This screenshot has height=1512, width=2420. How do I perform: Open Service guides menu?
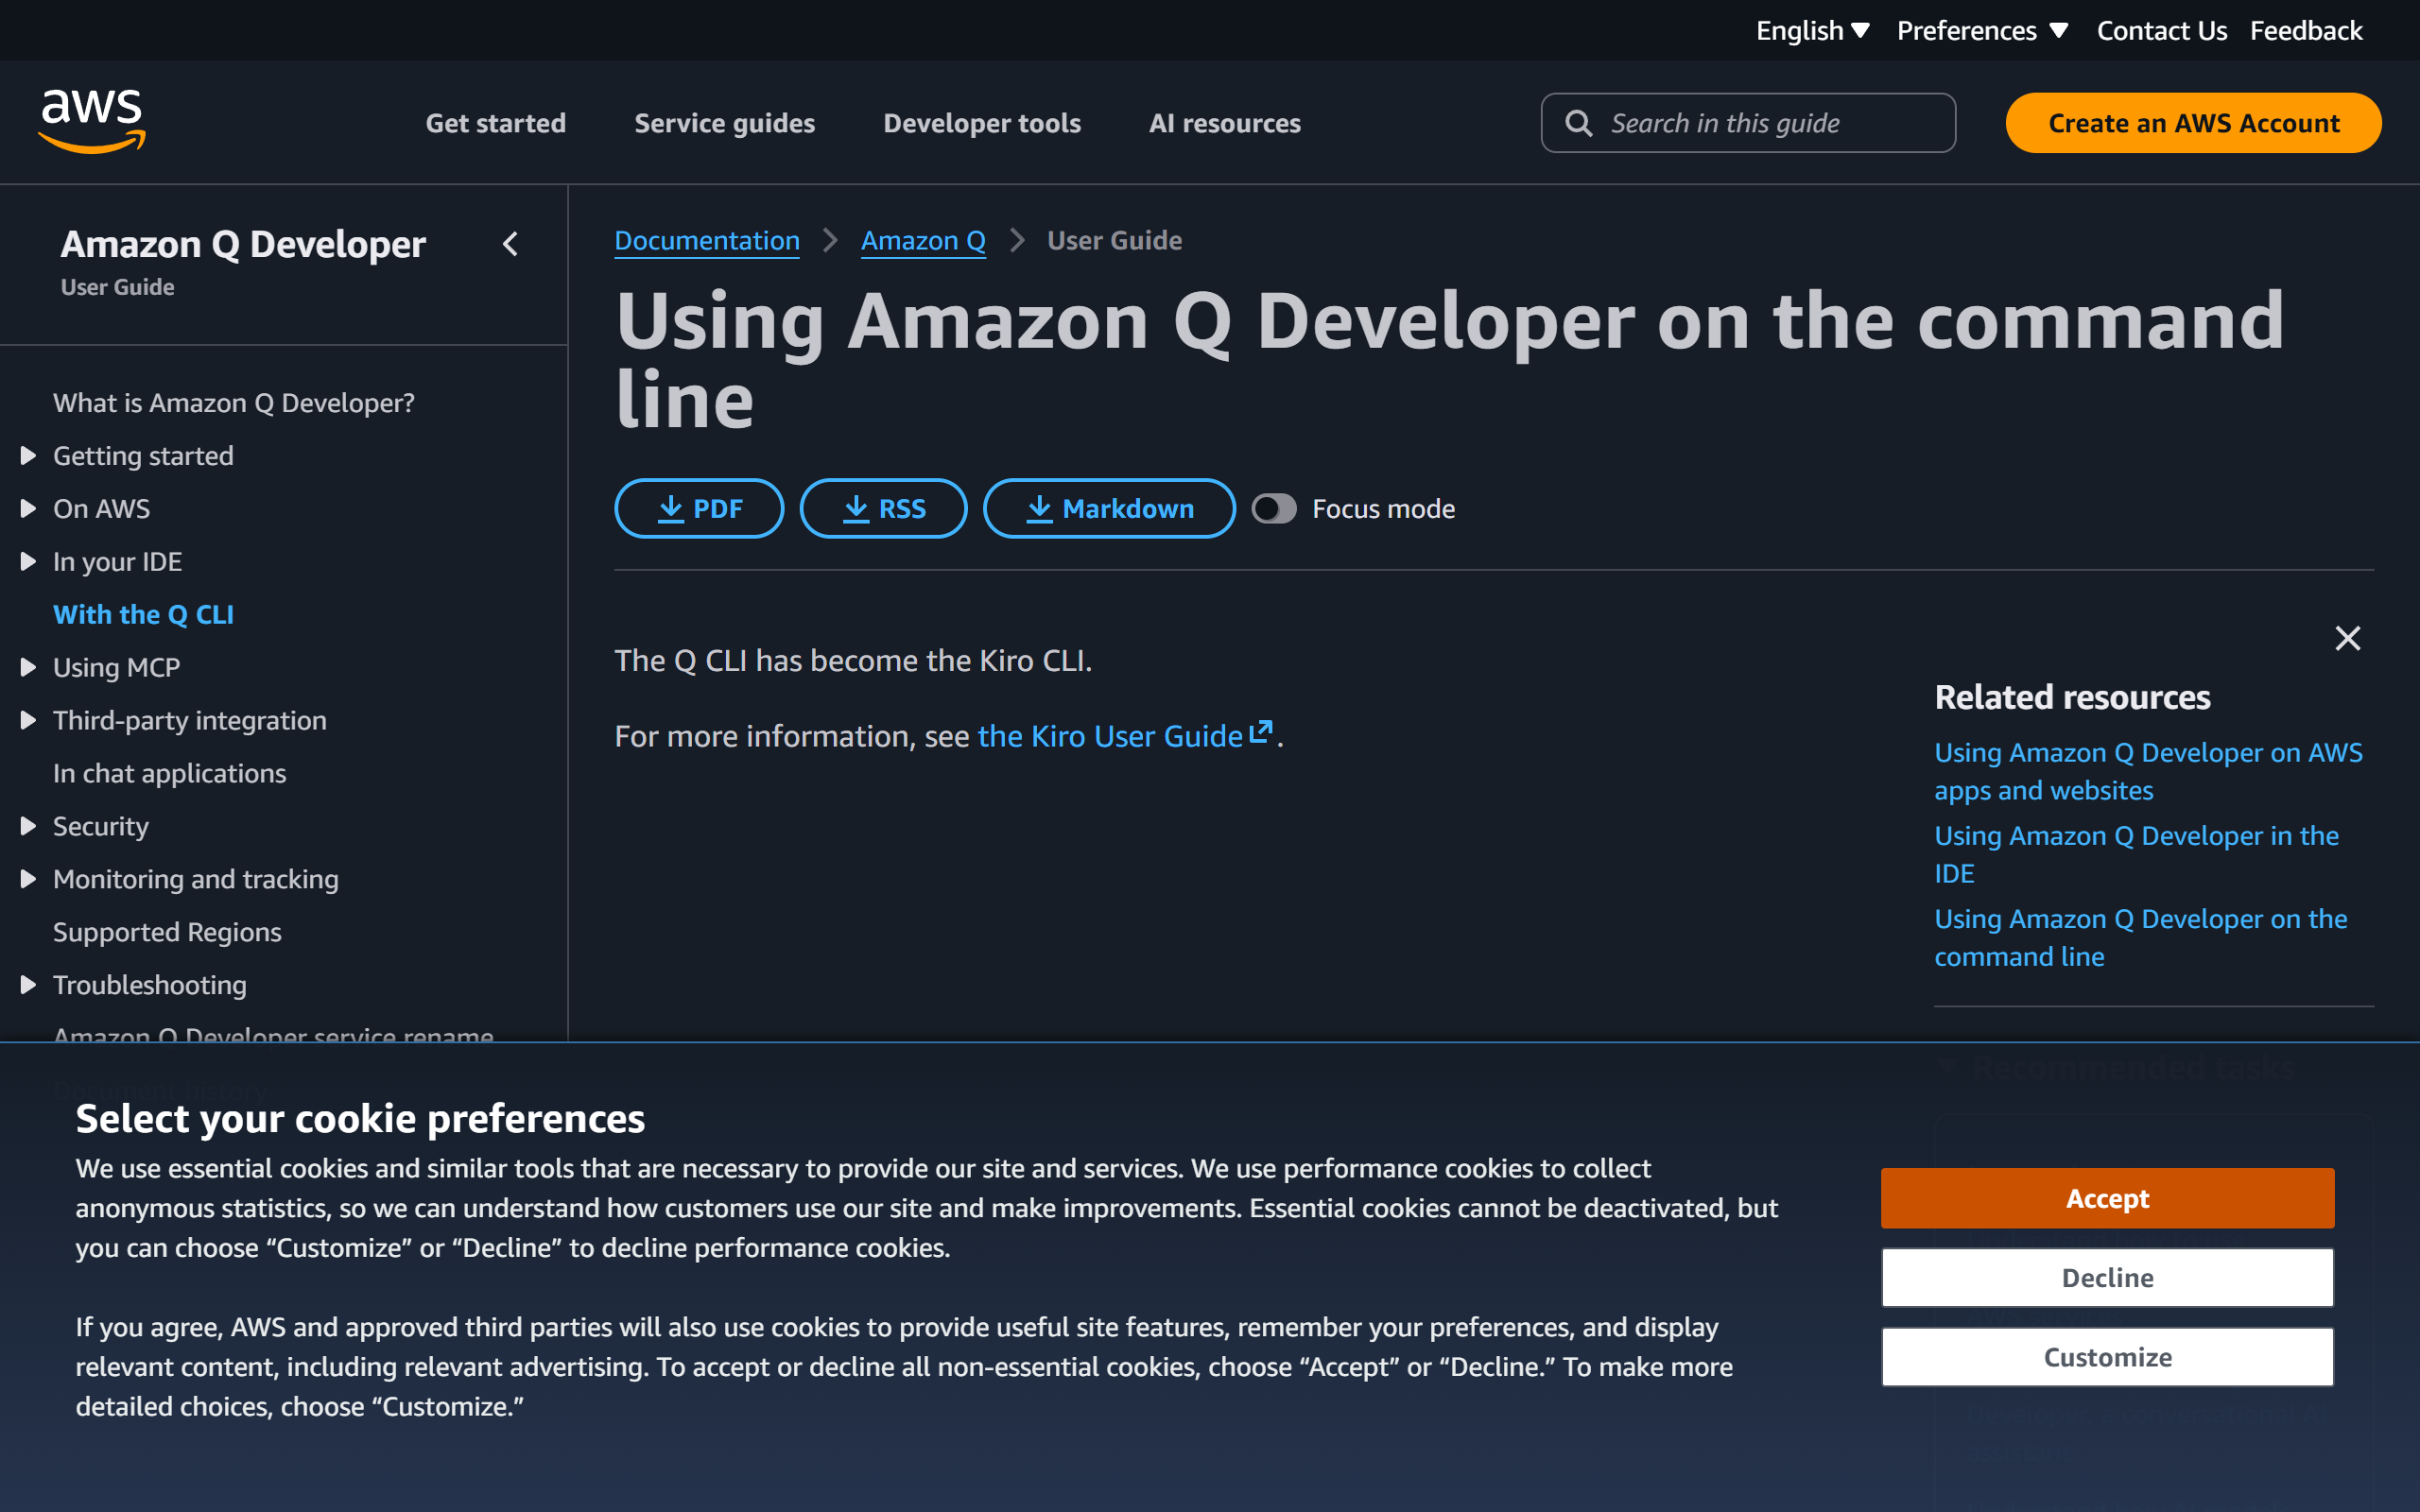[724, 123]
